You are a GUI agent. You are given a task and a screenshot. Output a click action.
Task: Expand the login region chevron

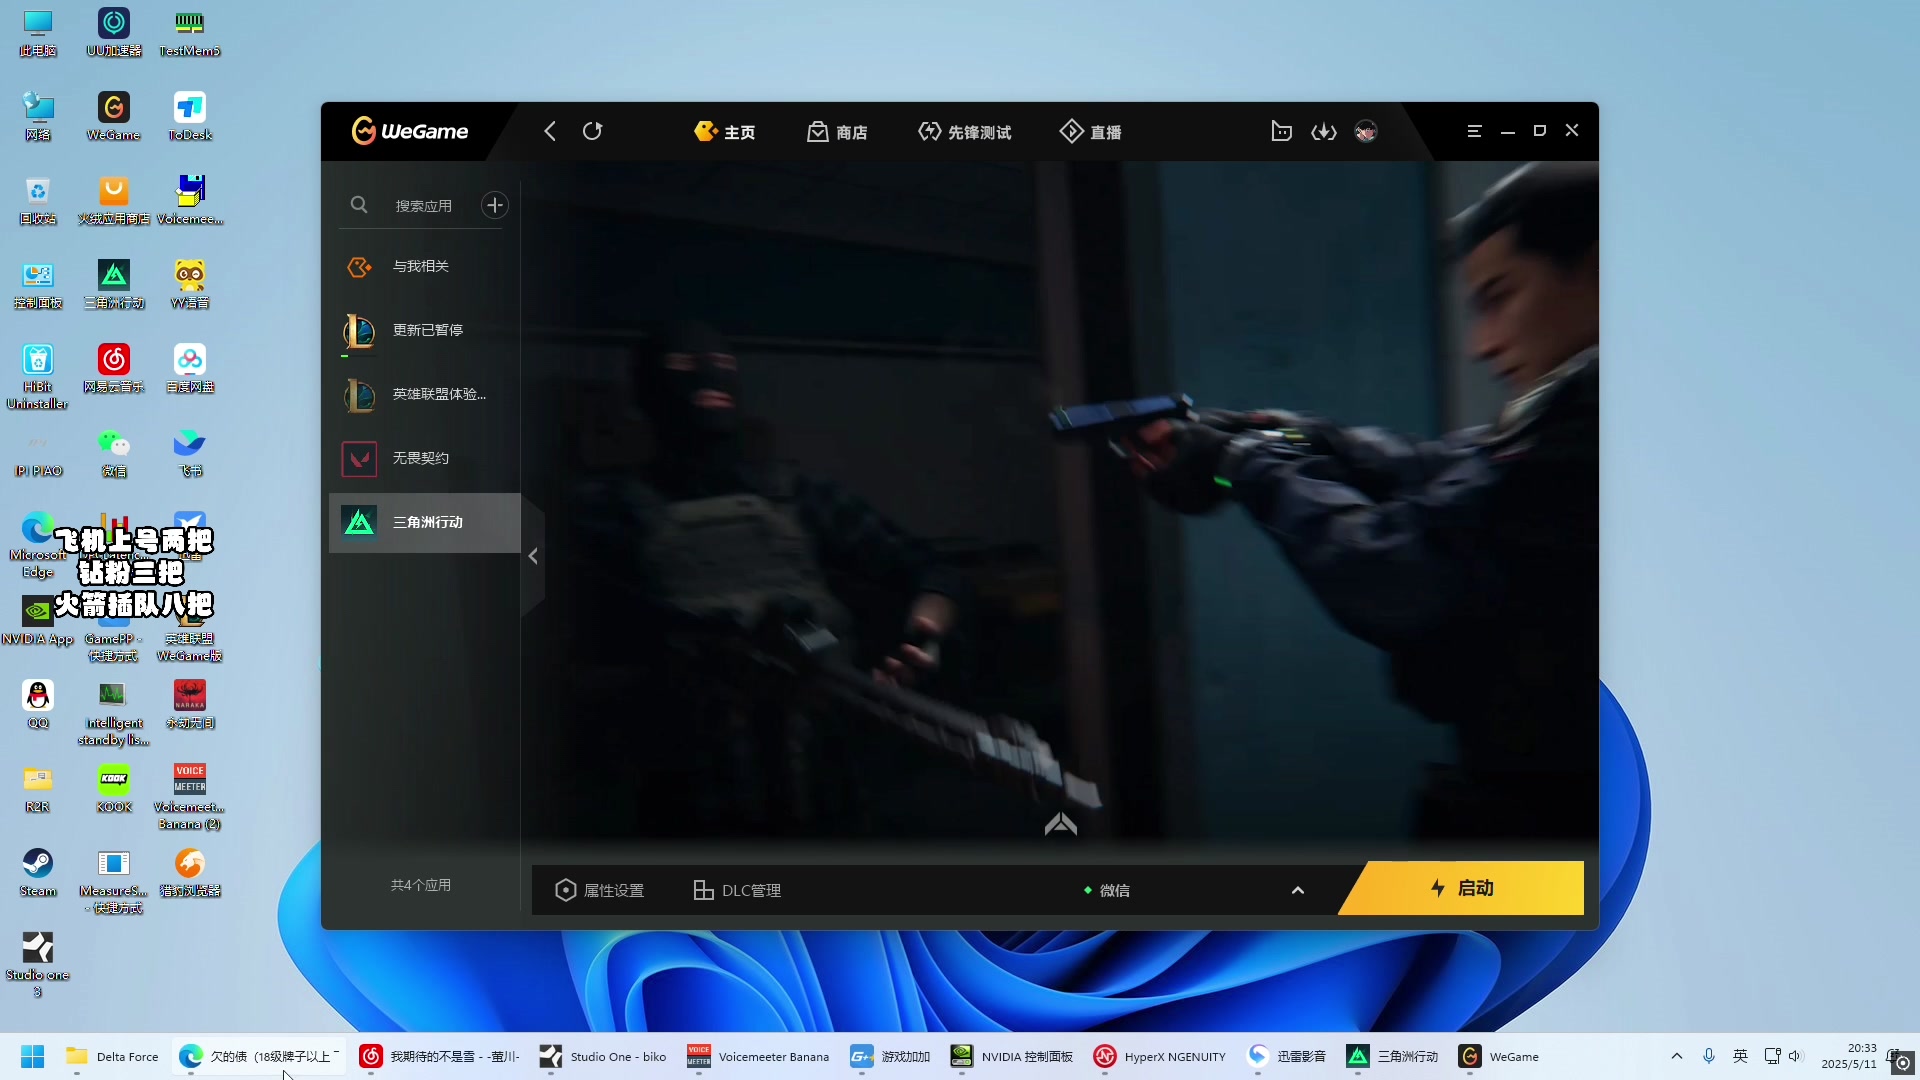[x=1298, y=890]
